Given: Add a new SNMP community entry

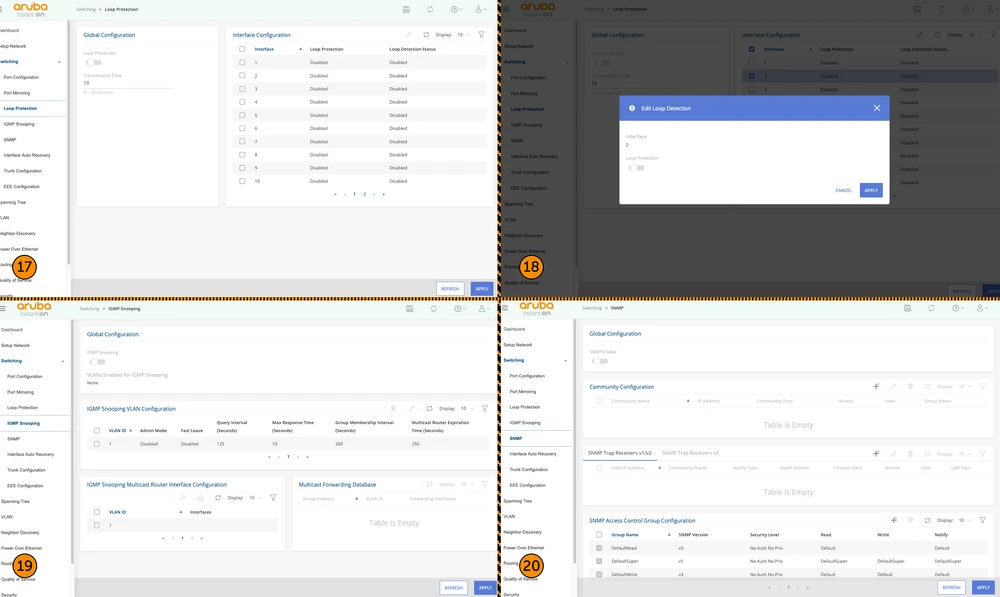Looking at the screenshot, I should [x=876, y=386].
